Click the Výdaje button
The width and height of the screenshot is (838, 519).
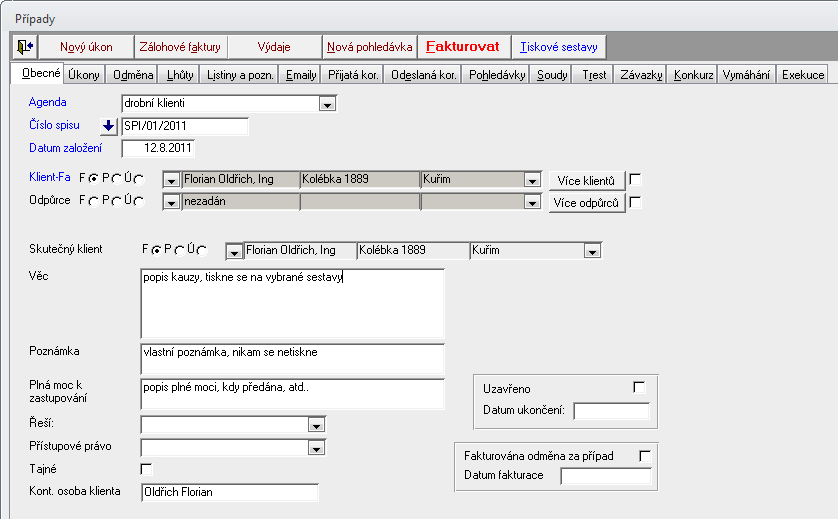[274, 47]
